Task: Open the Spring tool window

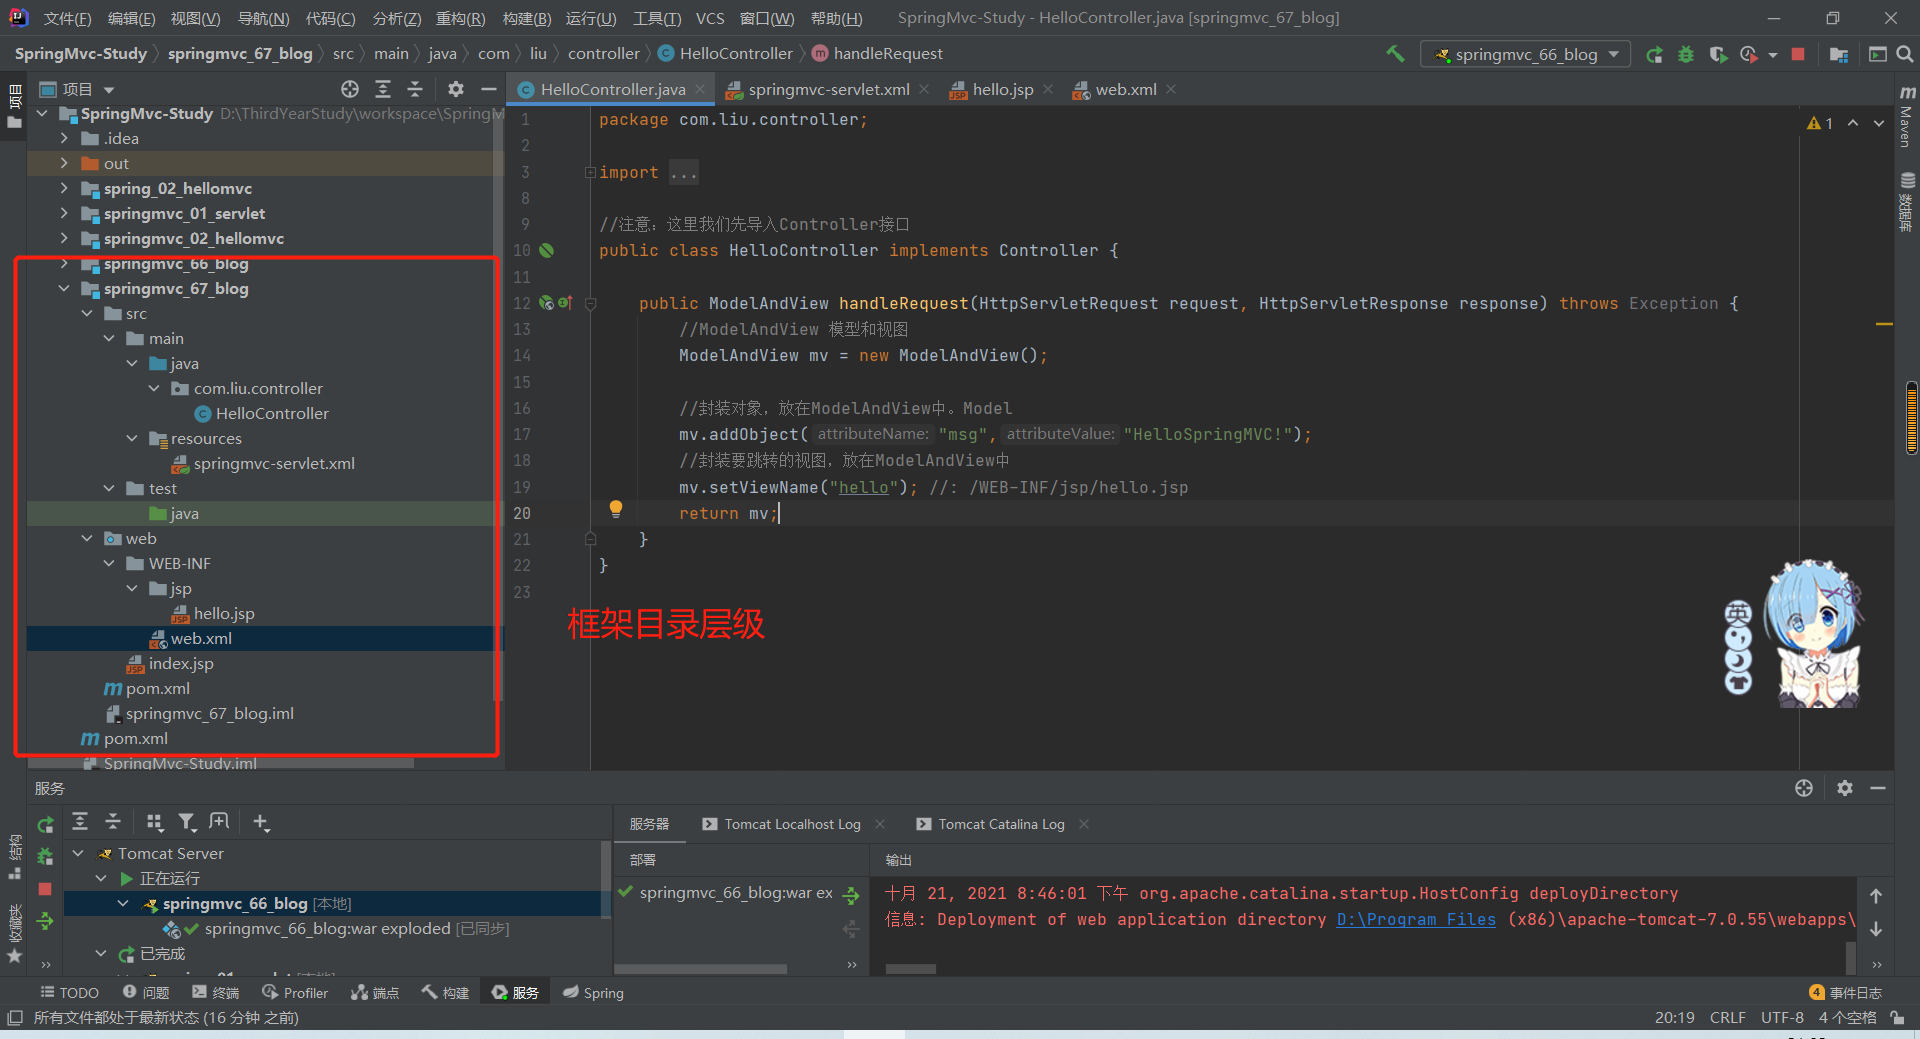Action: (593, 992)
